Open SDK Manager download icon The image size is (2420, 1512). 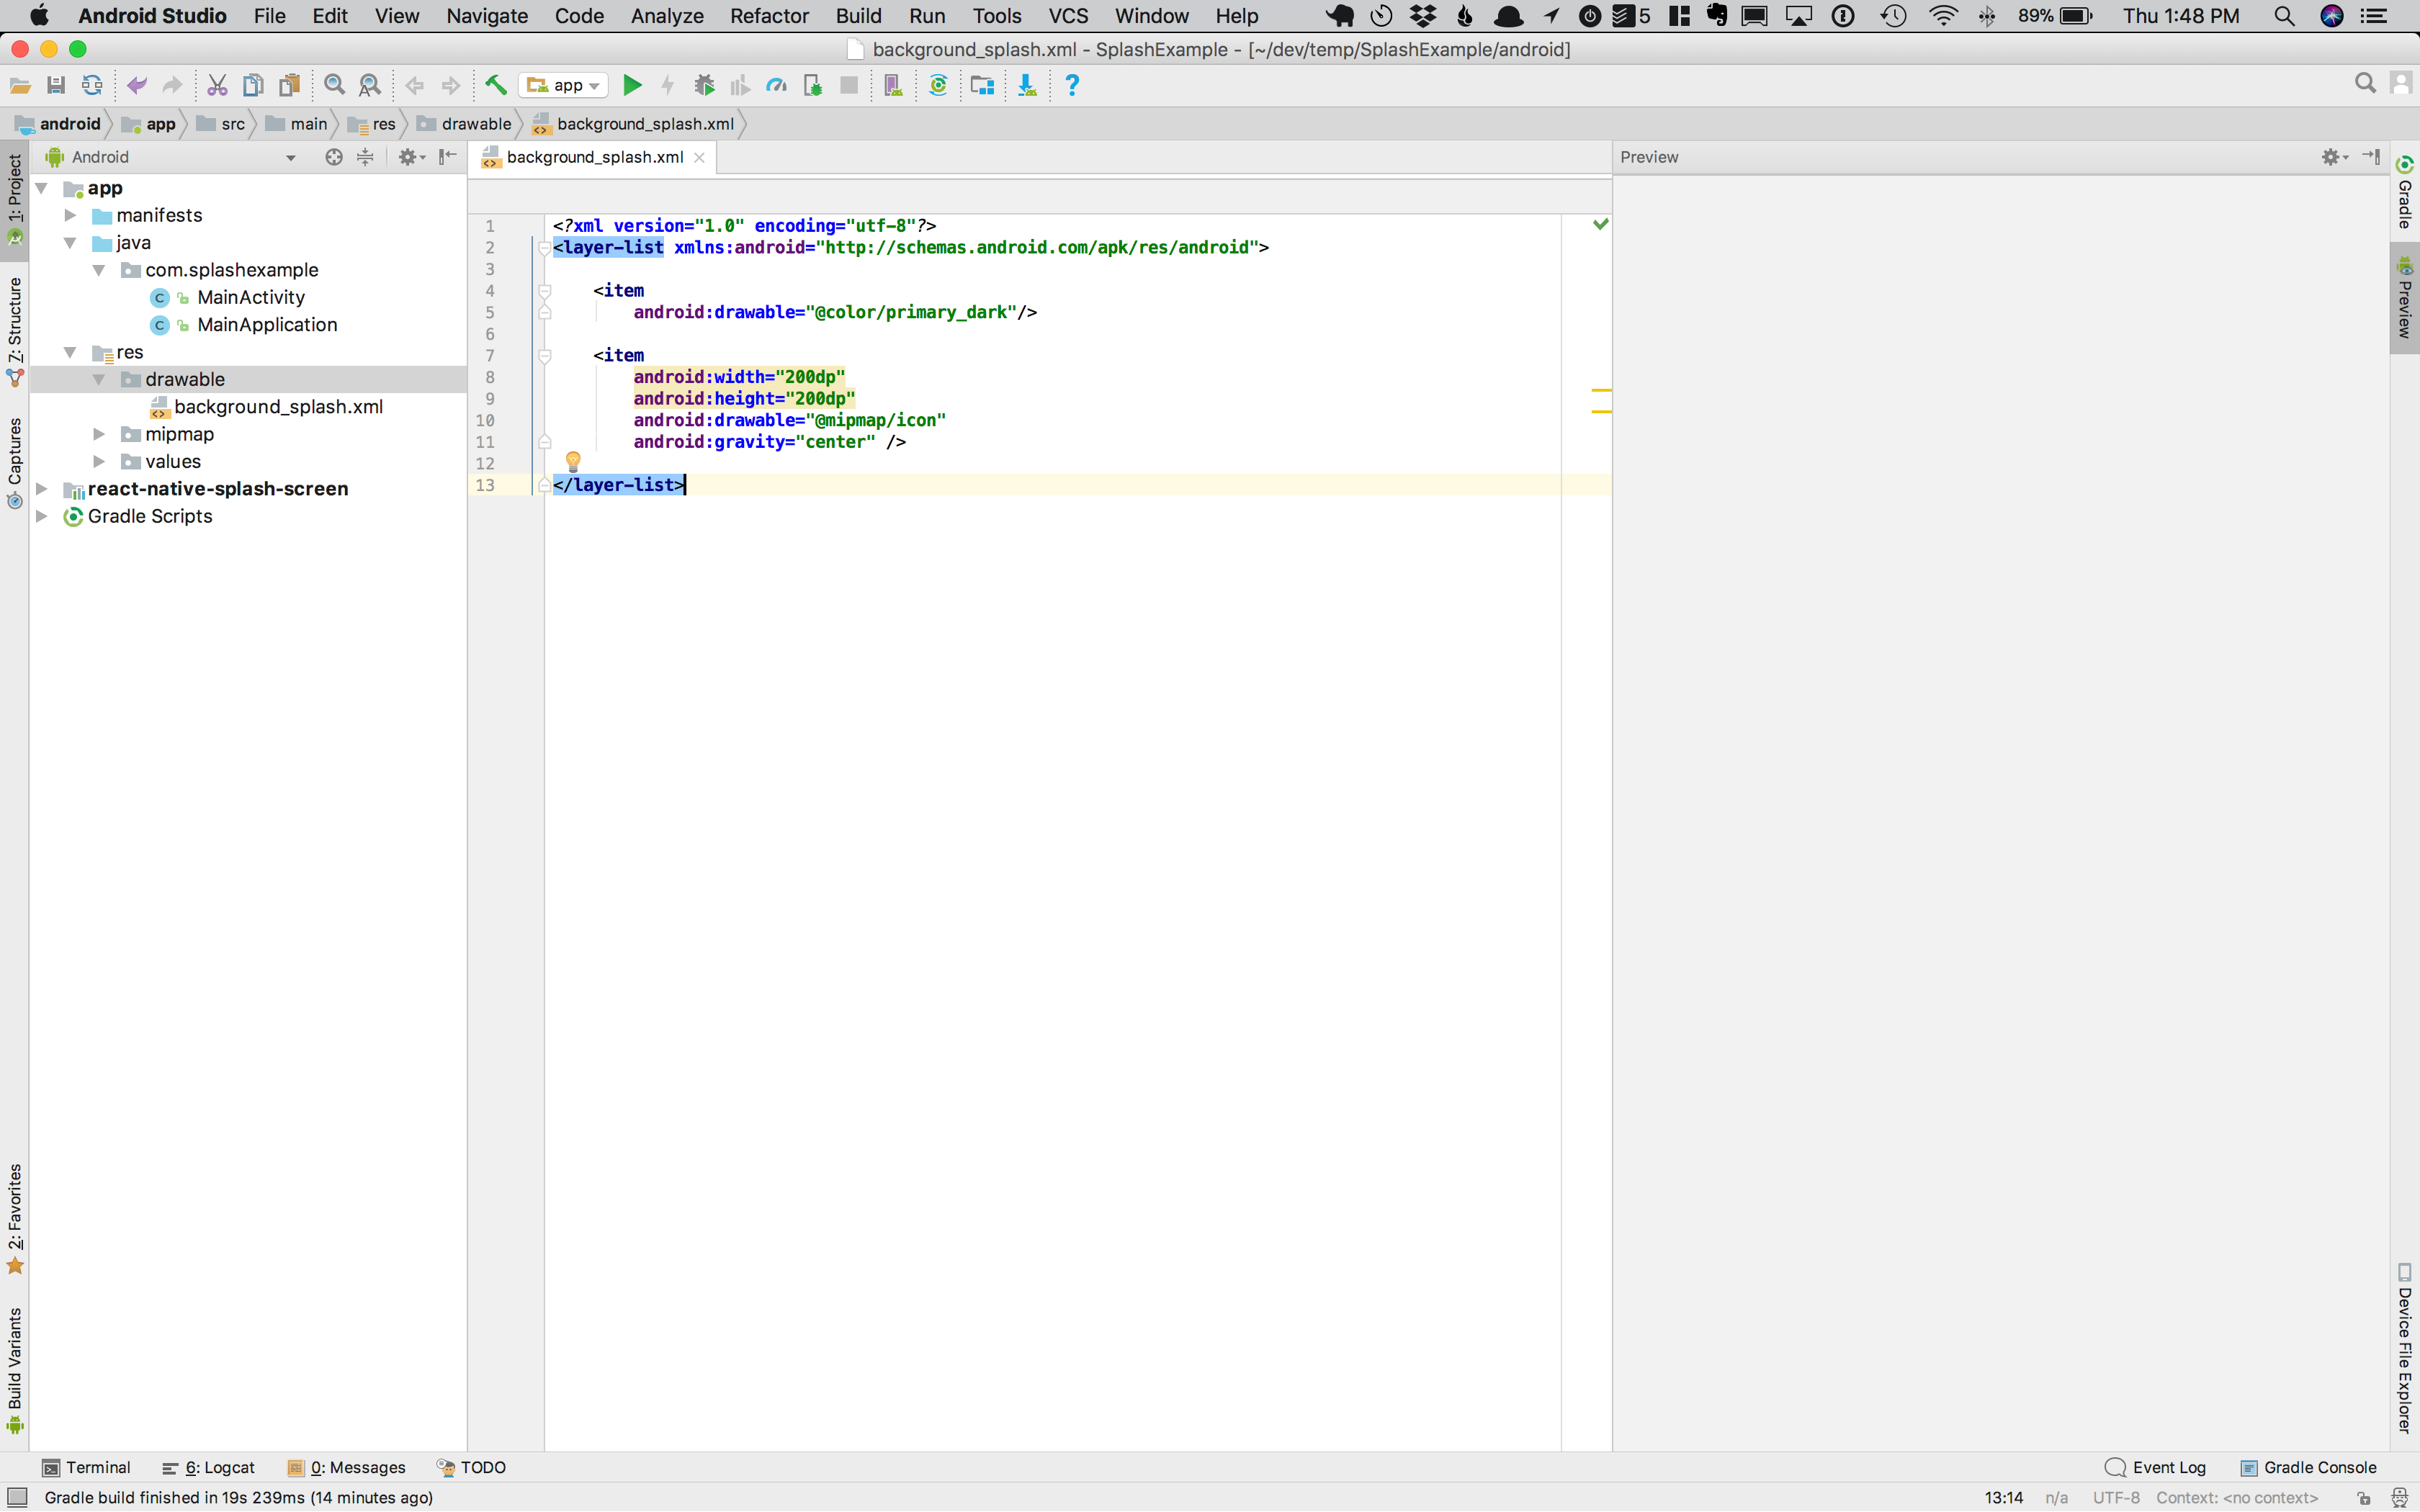pyautogui.click(x=1027, y=86)
